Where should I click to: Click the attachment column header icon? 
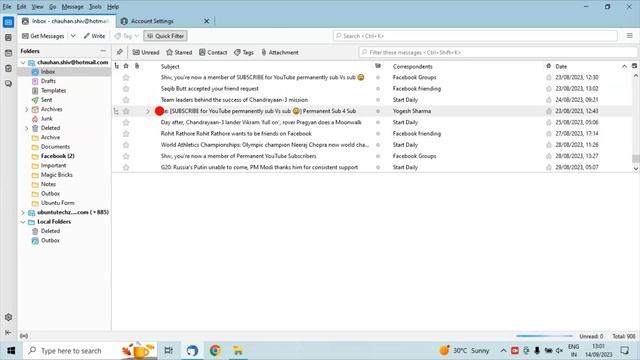pyautogui.click(x=137, y=66)
